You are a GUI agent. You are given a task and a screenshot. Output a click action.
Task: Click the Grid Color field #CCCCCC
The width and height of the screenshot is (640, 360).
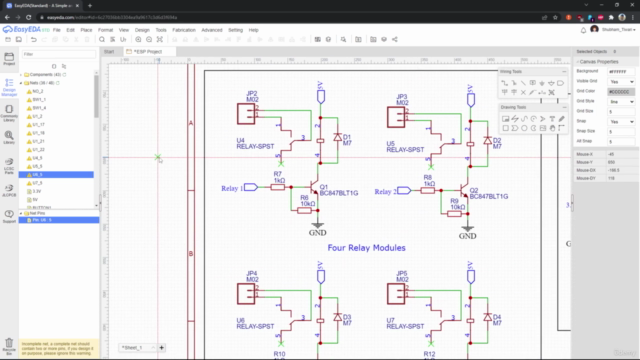(x=621, y=92)
